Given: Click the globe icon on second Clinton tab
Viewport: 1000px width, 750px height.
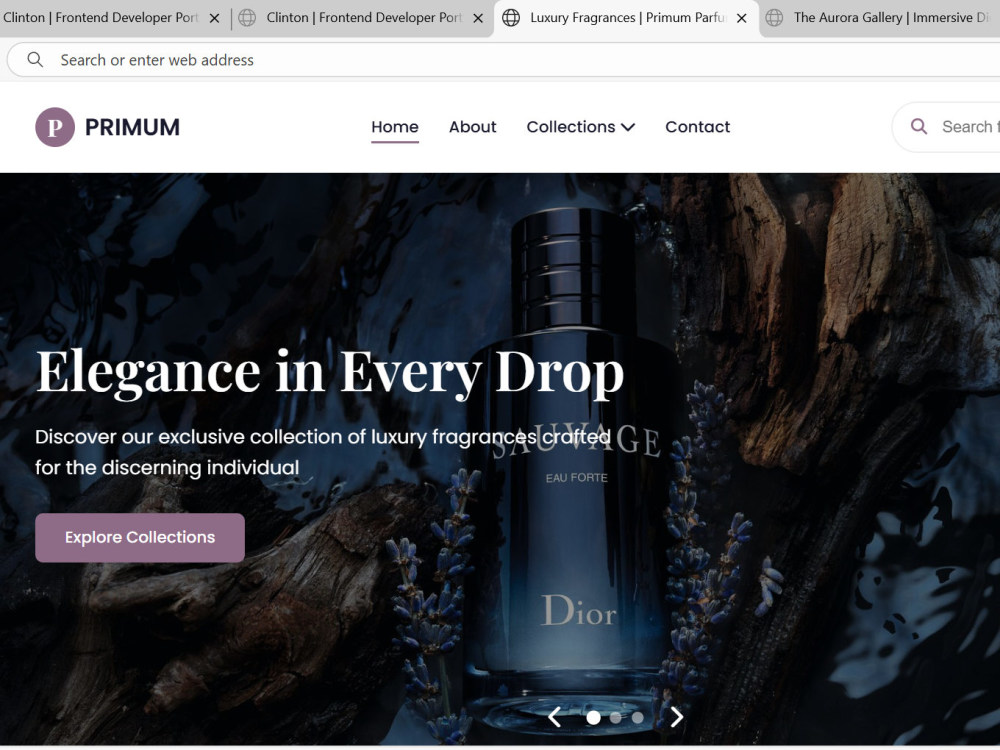Looking at the screenshot, I should click(247, 18).
